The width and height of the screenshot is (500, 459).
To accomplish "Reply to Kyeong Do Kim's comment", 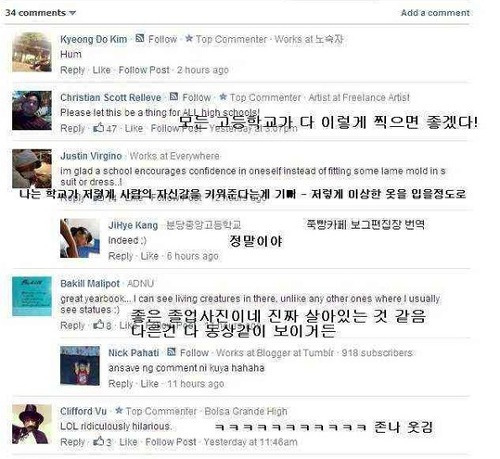I will coord(73,70).
